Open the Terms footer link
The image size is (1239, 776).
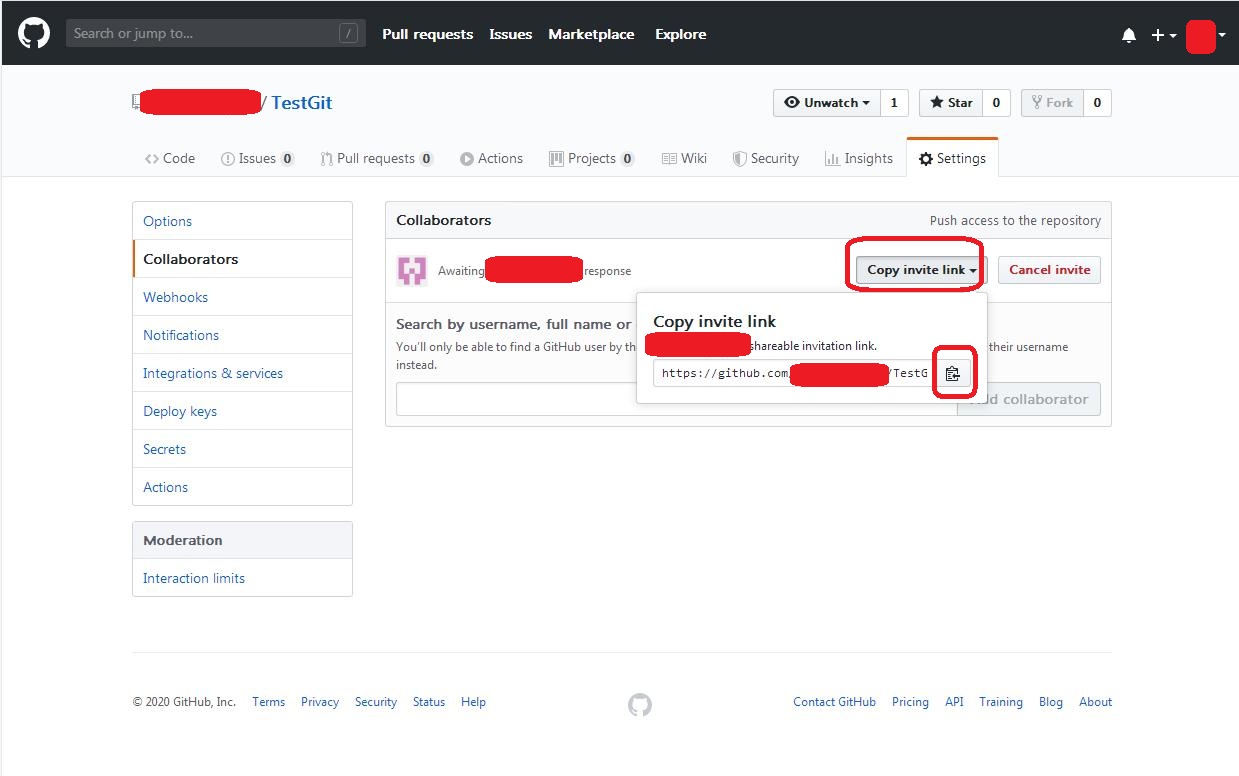pos(268,702)
